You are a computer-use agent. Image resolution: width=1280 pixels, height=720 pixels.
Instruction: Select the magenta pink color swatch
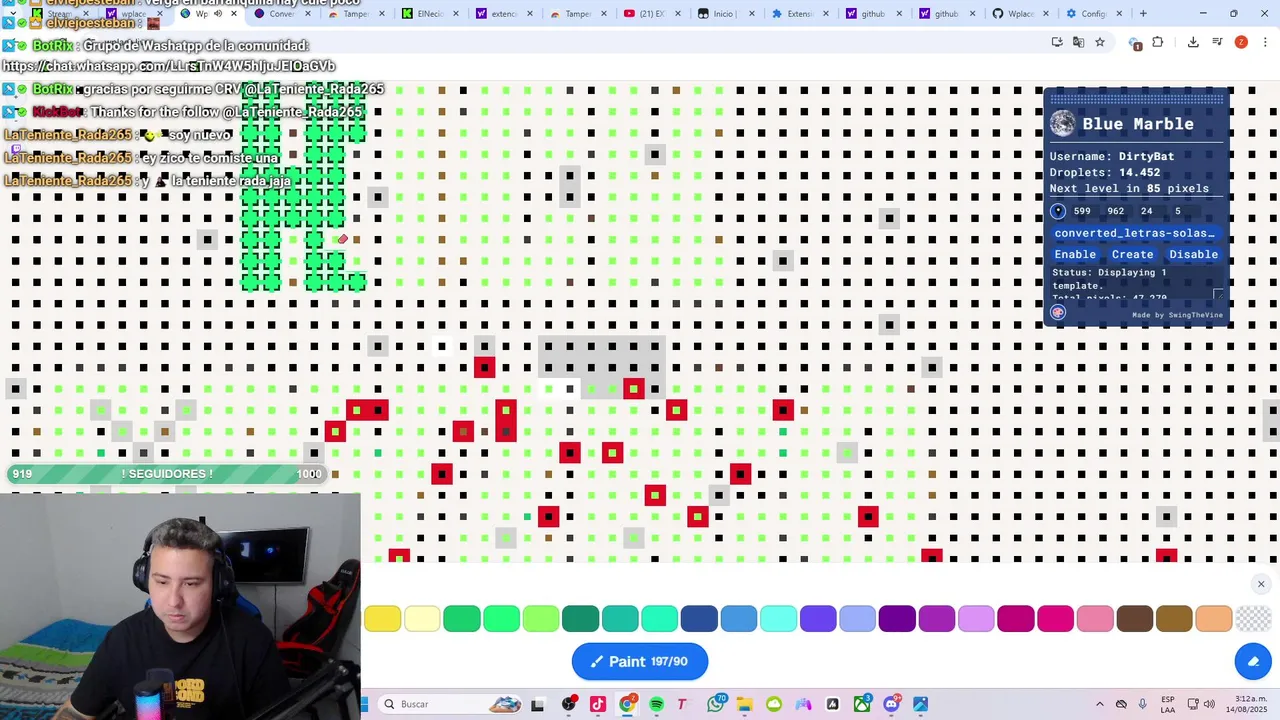pyautogui.click(x=1055, y=619)
